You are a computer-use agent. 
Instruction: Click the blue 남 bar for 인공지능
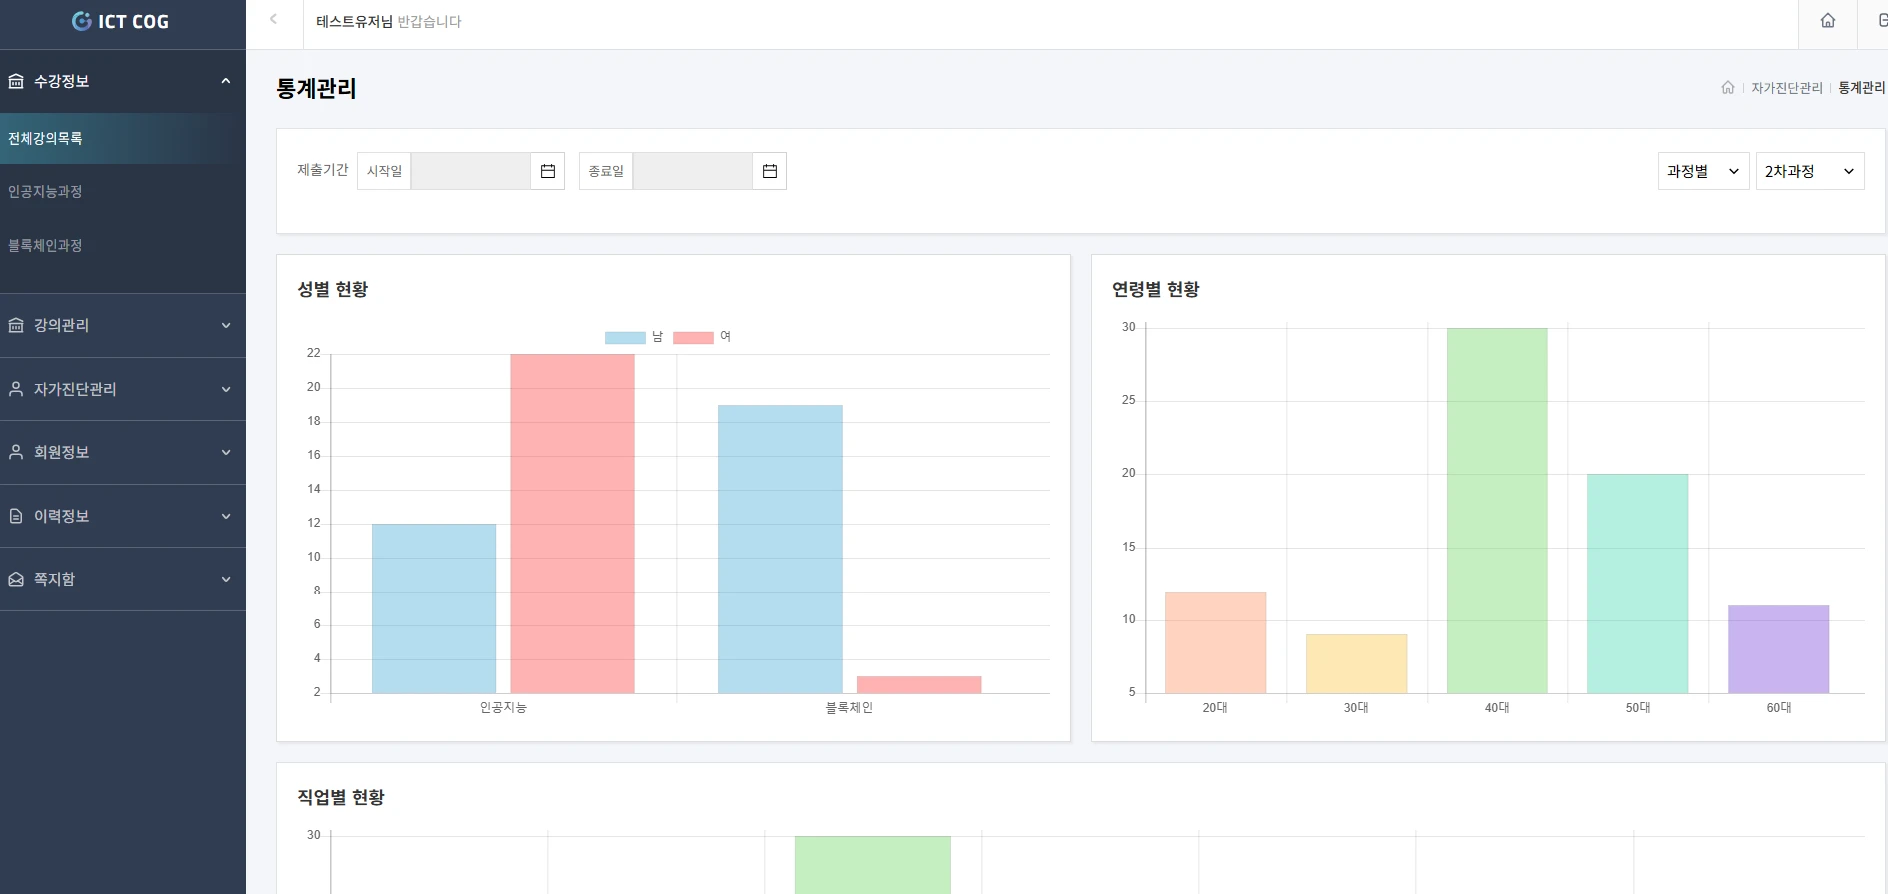[434, 608]
